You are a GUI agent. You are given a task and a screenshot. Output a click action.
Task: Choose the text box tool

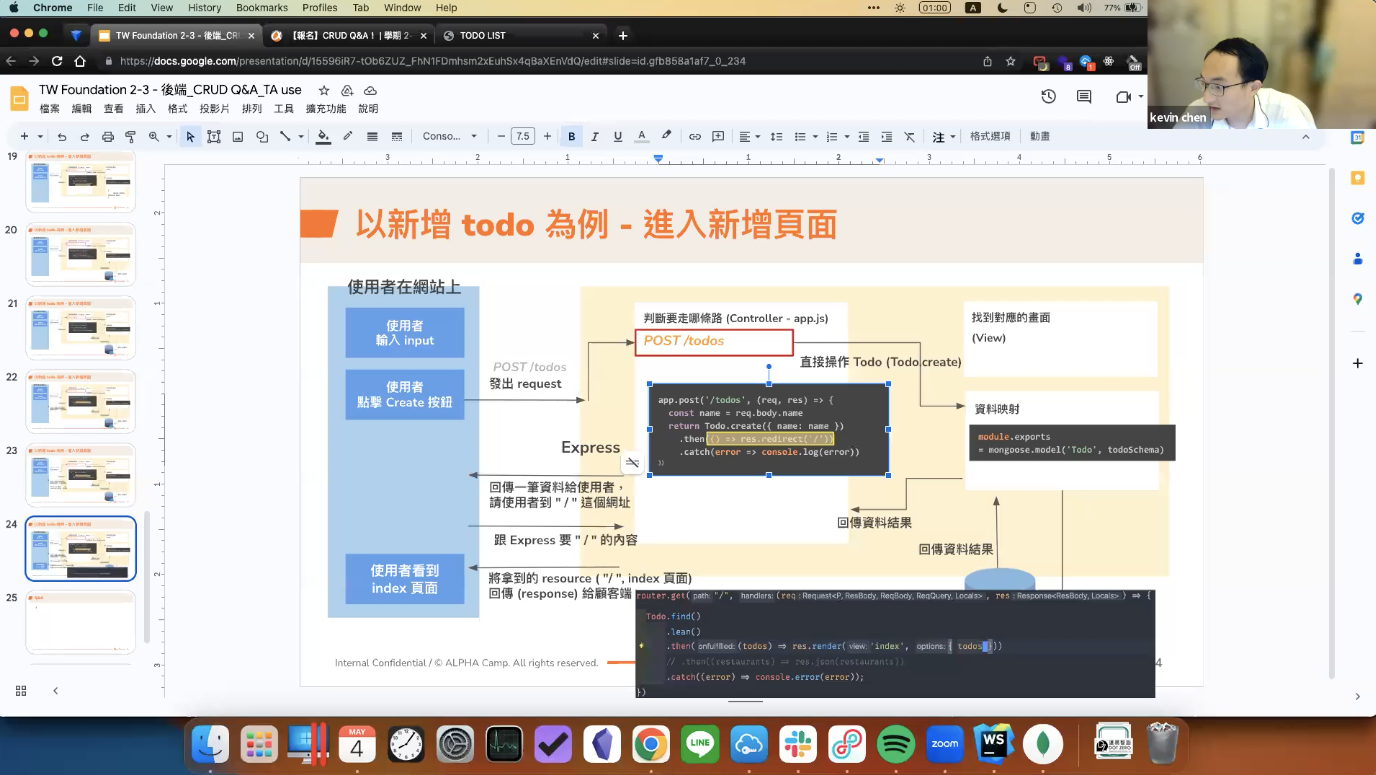coord(214,137)
